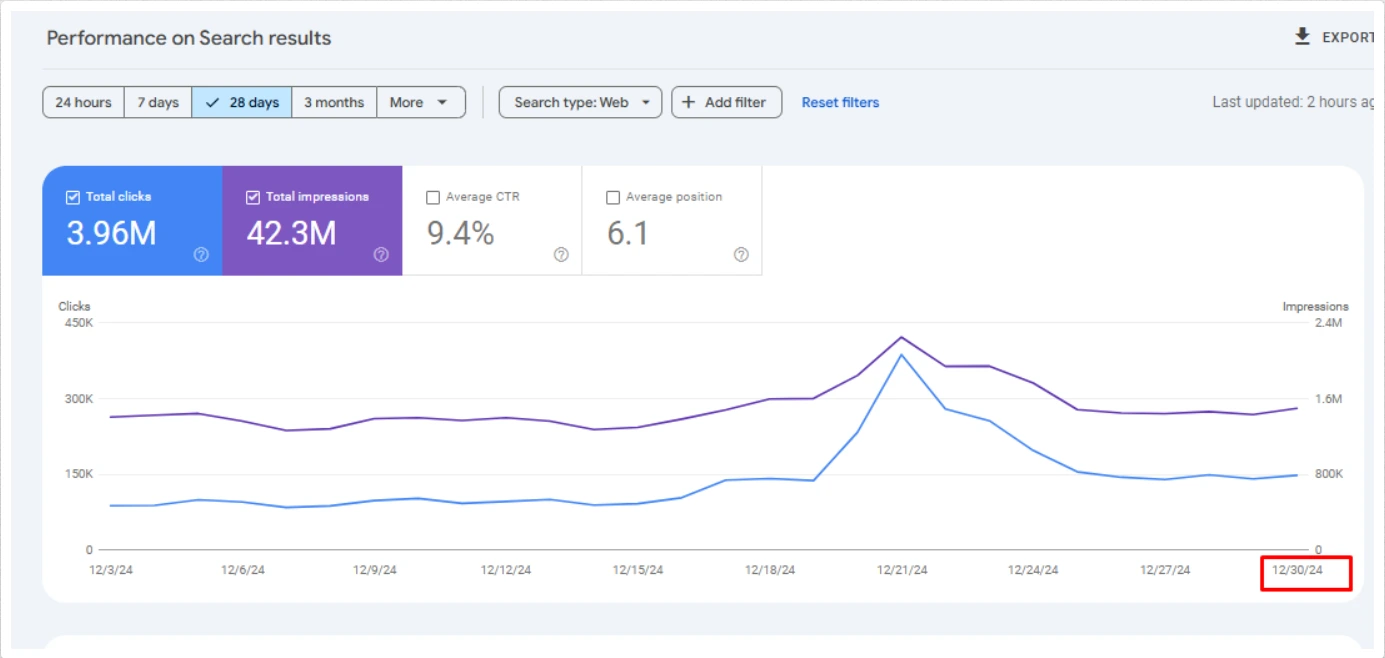Click the plus icon on Add filter

[x=689, y=102]
